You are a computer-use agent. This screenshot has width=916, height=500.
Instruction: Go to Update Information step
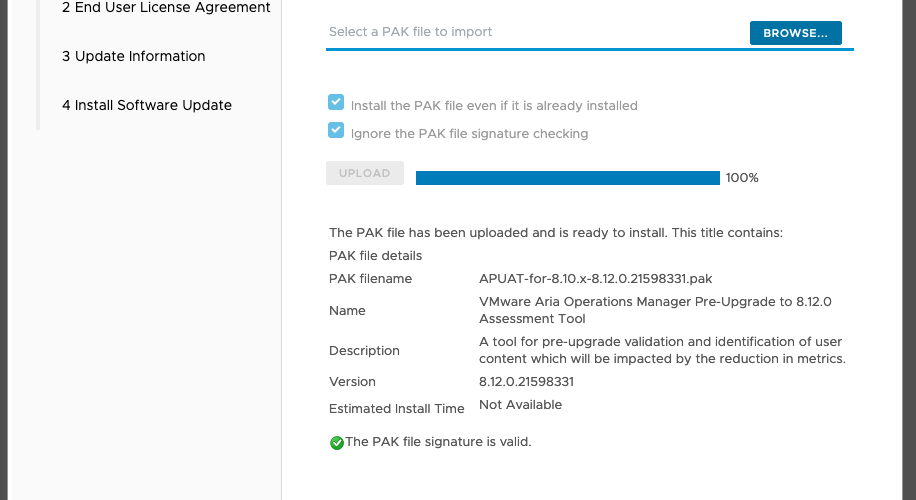(x=134, y=56)
